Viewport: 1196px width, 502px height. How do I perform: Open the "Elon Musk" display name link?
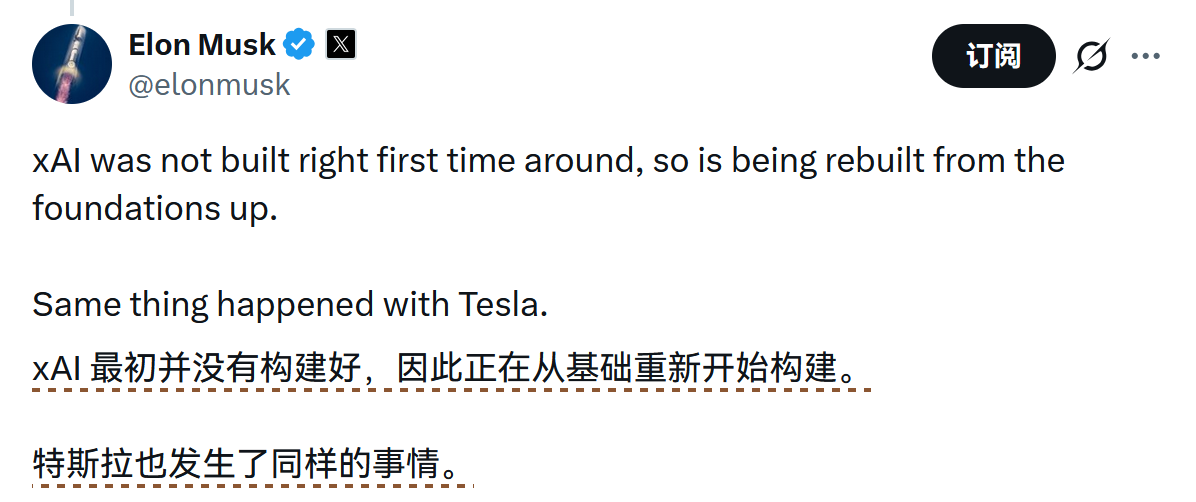202,45
